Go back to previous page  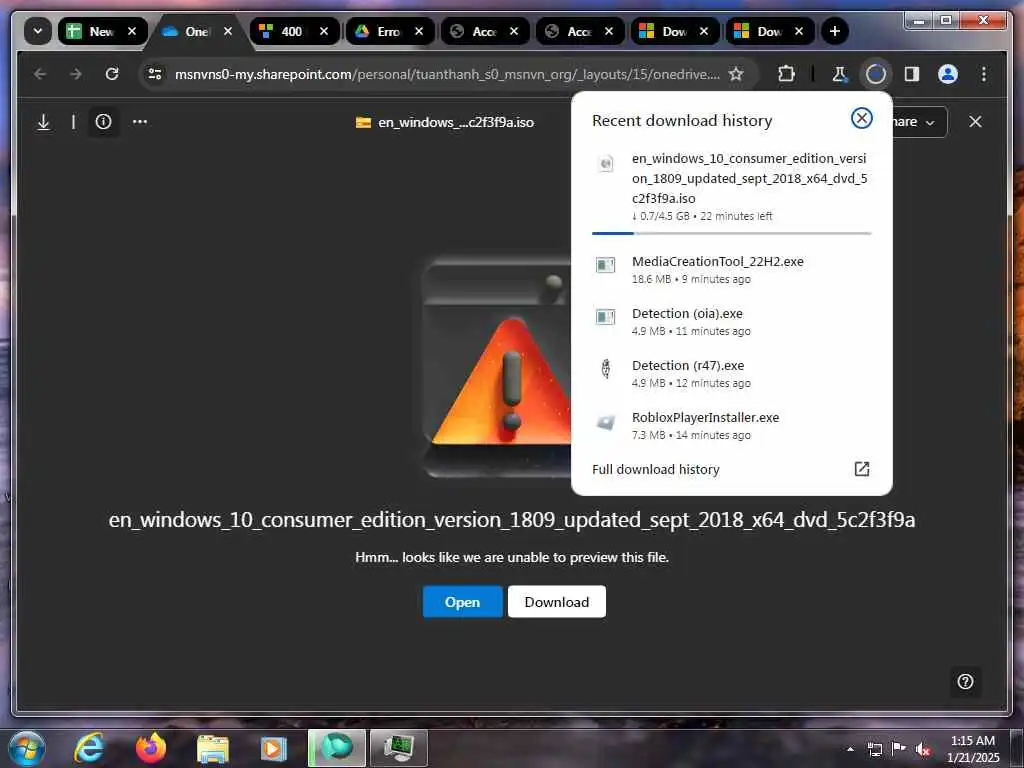coord(40,74)
